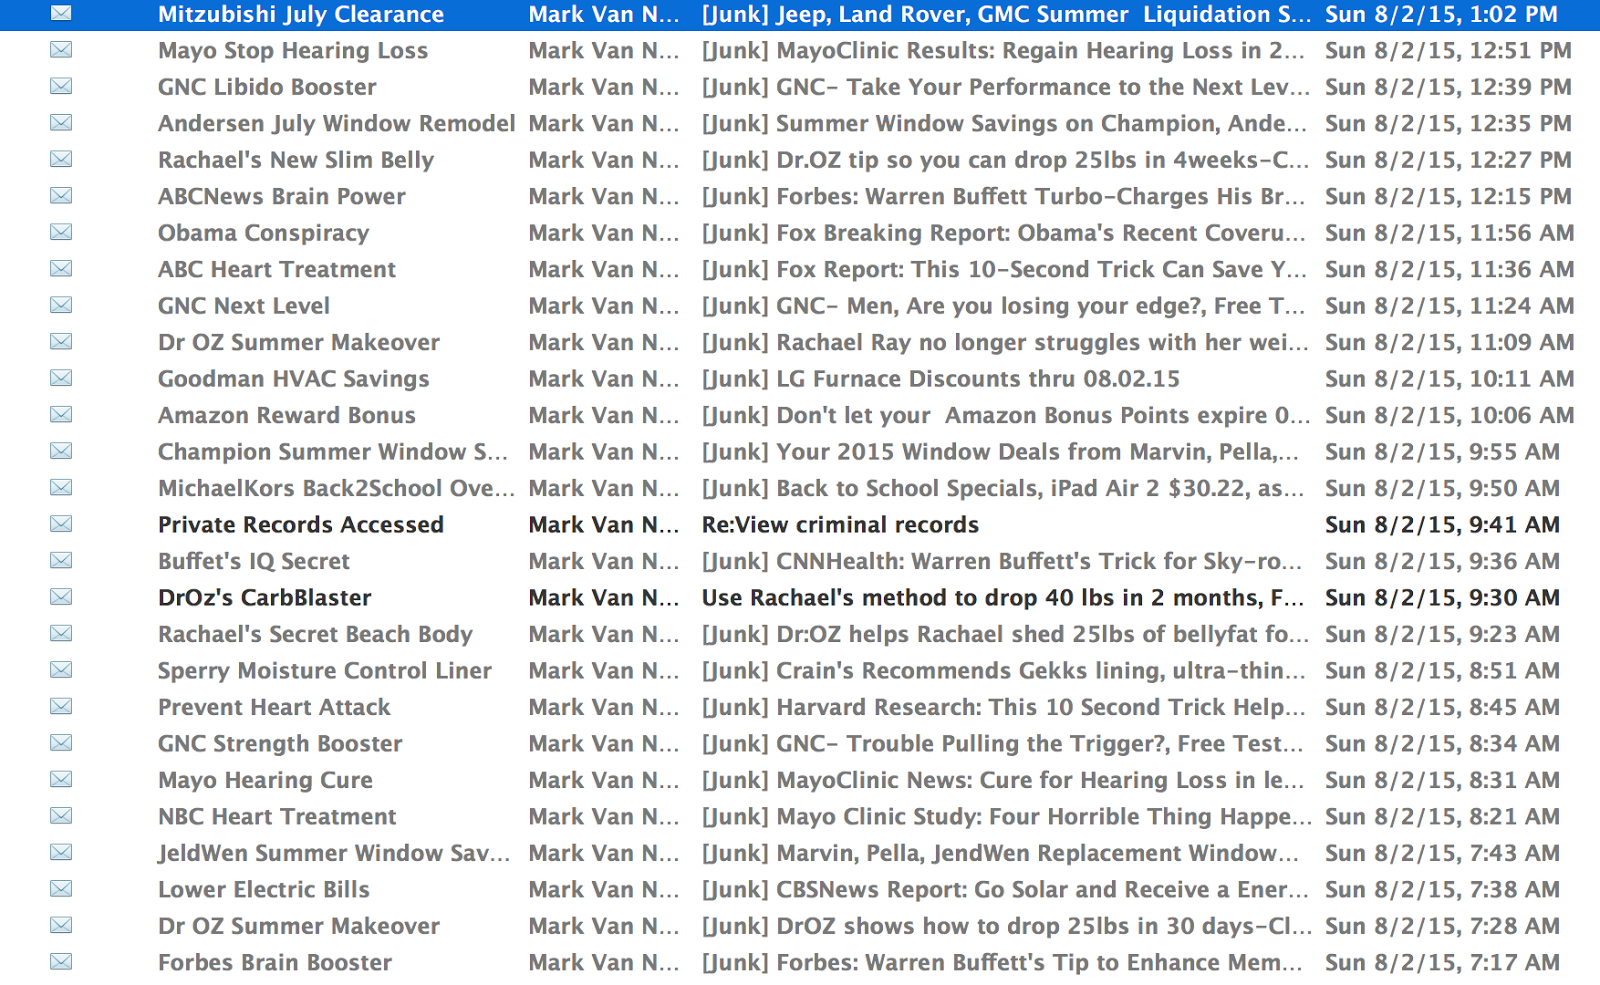The width and height of the screenshot is (1600, 985).
Task: Click the date 'Sun 8/2/15, 9:36 AM'
Action: point(1442,561)
